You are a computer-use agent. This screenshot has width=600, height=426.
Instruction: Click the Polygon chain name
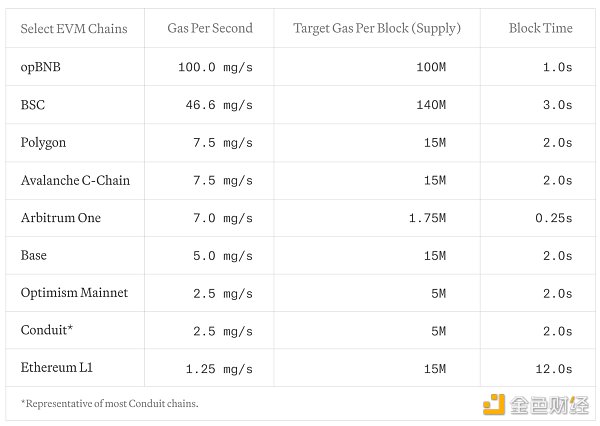[x=43, y=143]
